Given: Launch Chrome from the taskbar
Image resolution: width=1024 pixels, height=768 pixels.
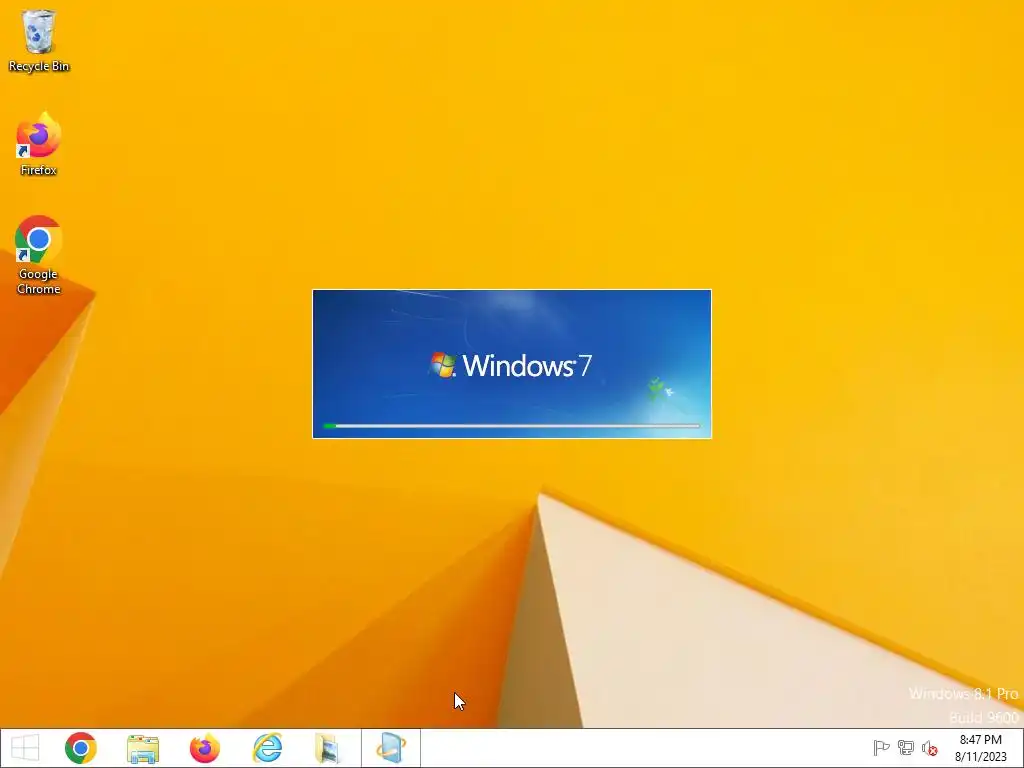Looking at the screenshot, I should (81, 748).
